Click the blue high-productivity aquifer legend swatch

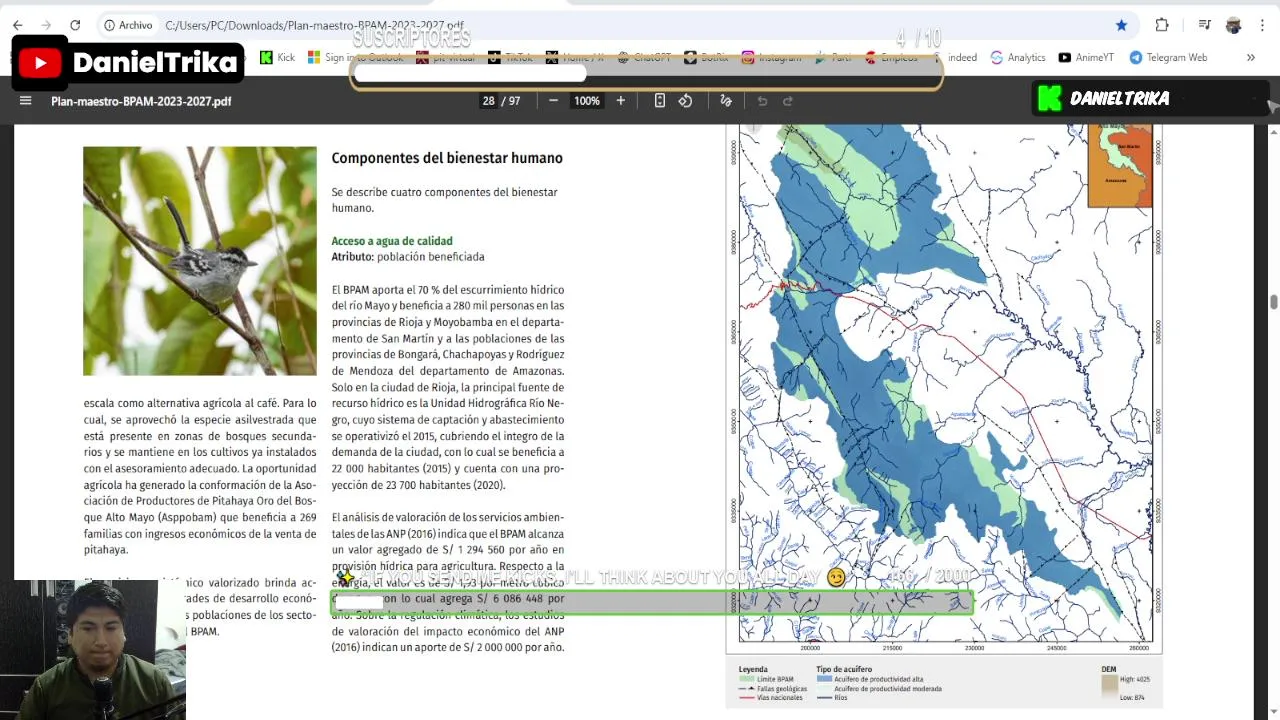point(823,680)
